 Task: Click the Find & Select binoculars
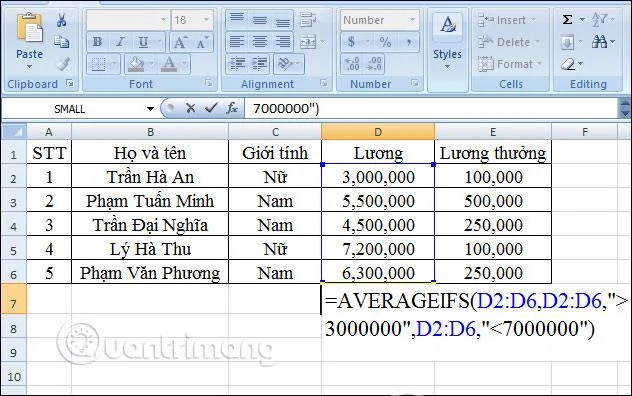tap(600, 42)
